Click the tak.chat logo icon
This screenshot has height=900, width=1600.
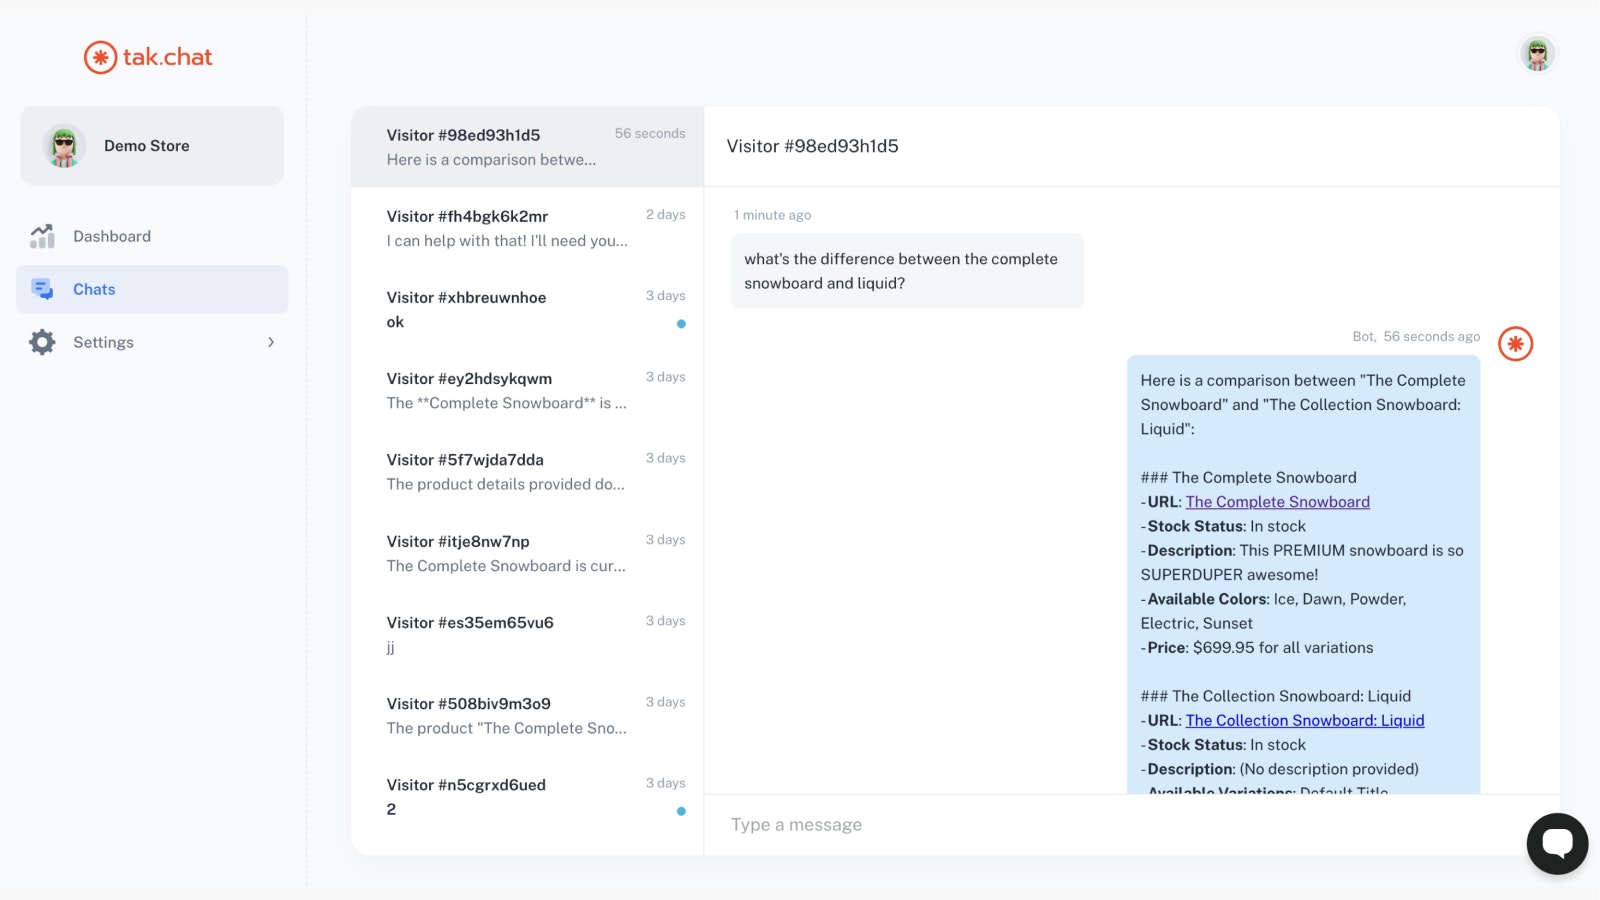(x=100, y=58)
